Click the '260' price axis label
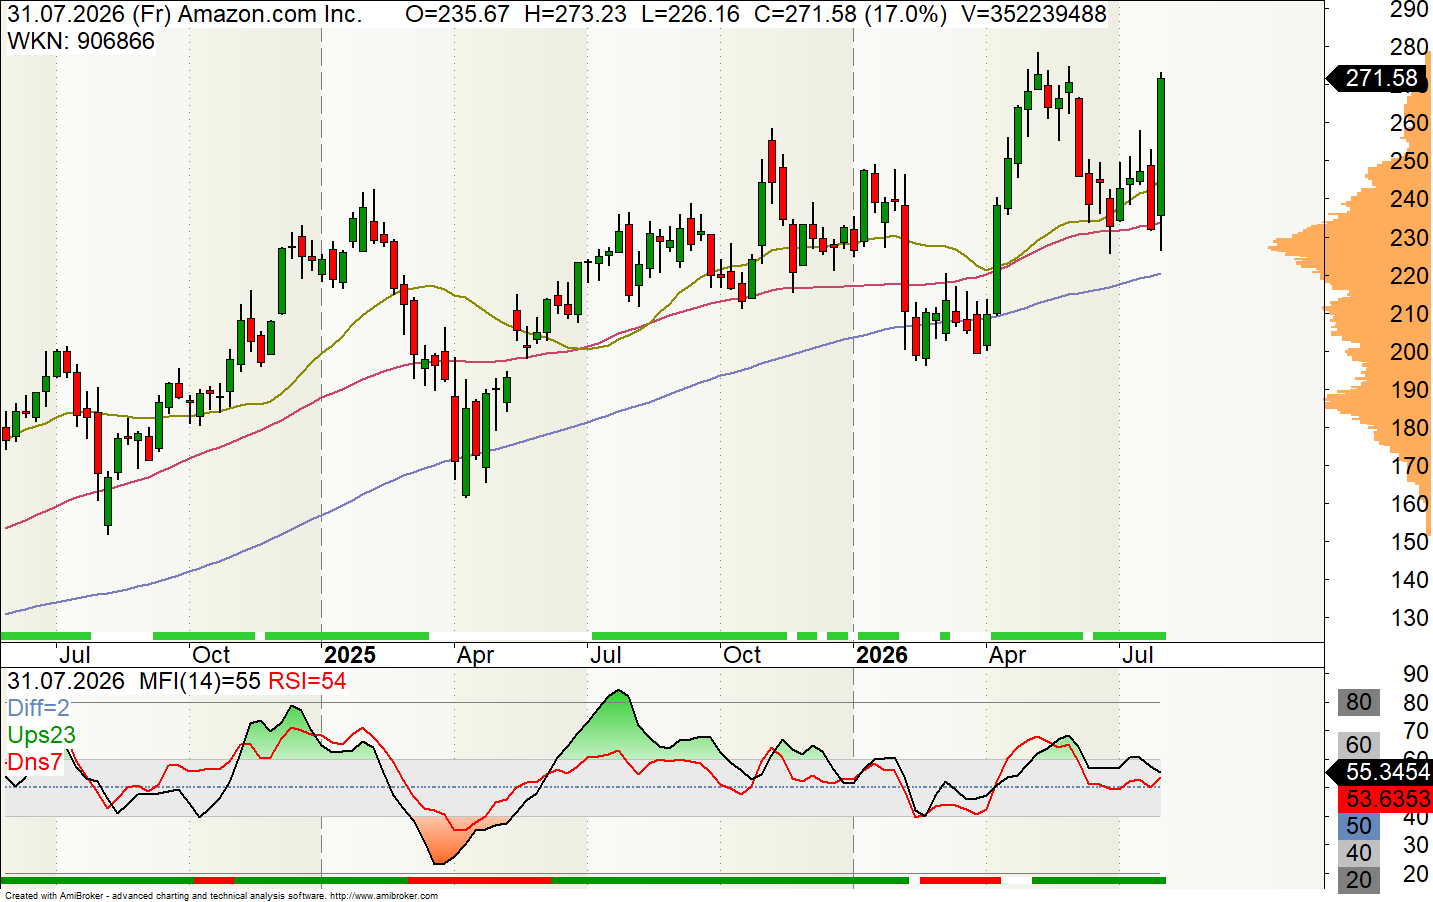This screenshot has height=902, width=1433. [1409, 123]
